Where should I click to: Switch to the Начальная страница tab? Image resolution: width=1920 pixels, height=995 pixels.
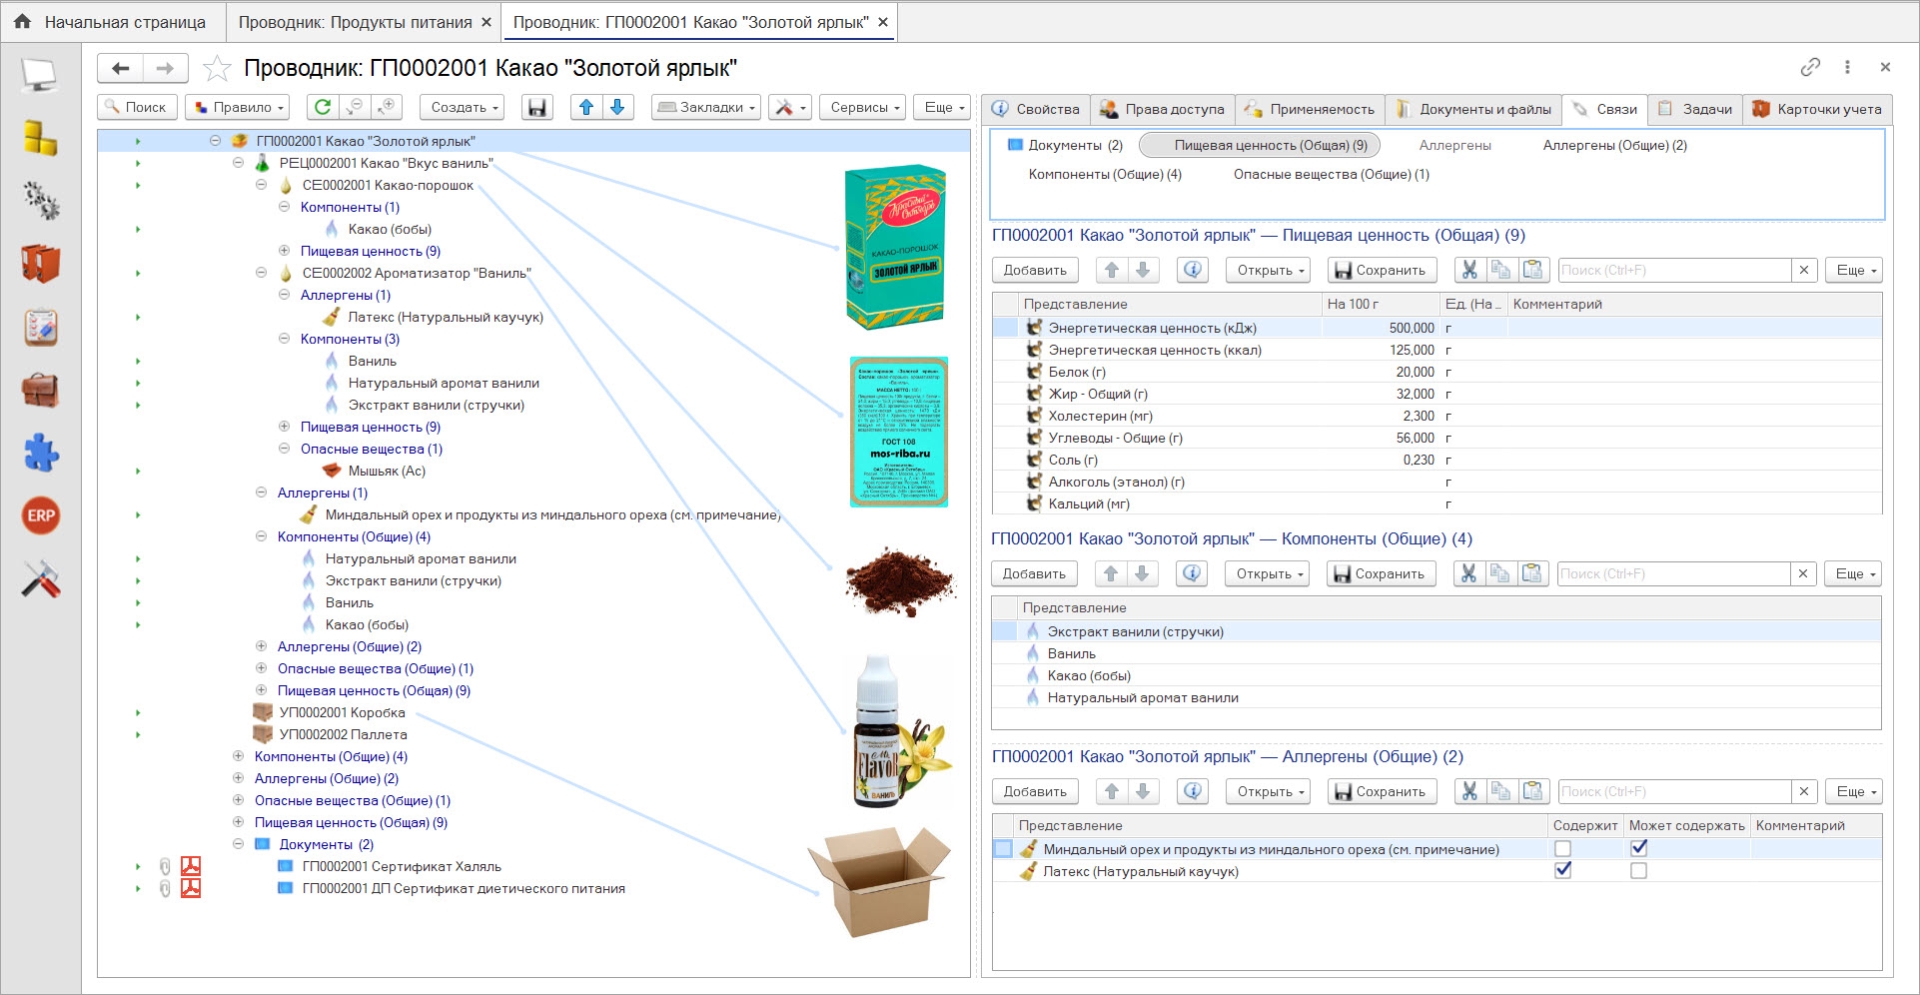click(x=112, y=22)
